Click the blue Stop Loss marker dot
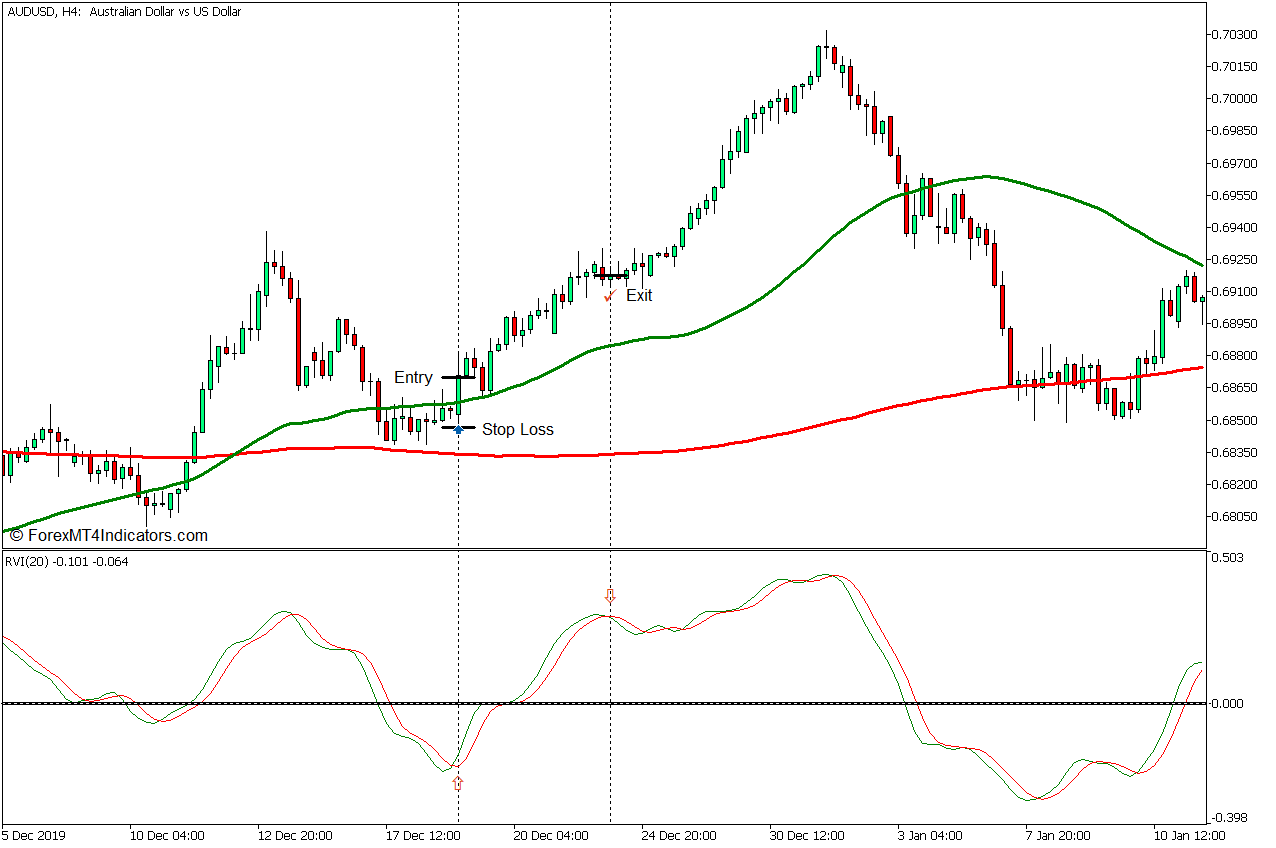 point(458,429)
